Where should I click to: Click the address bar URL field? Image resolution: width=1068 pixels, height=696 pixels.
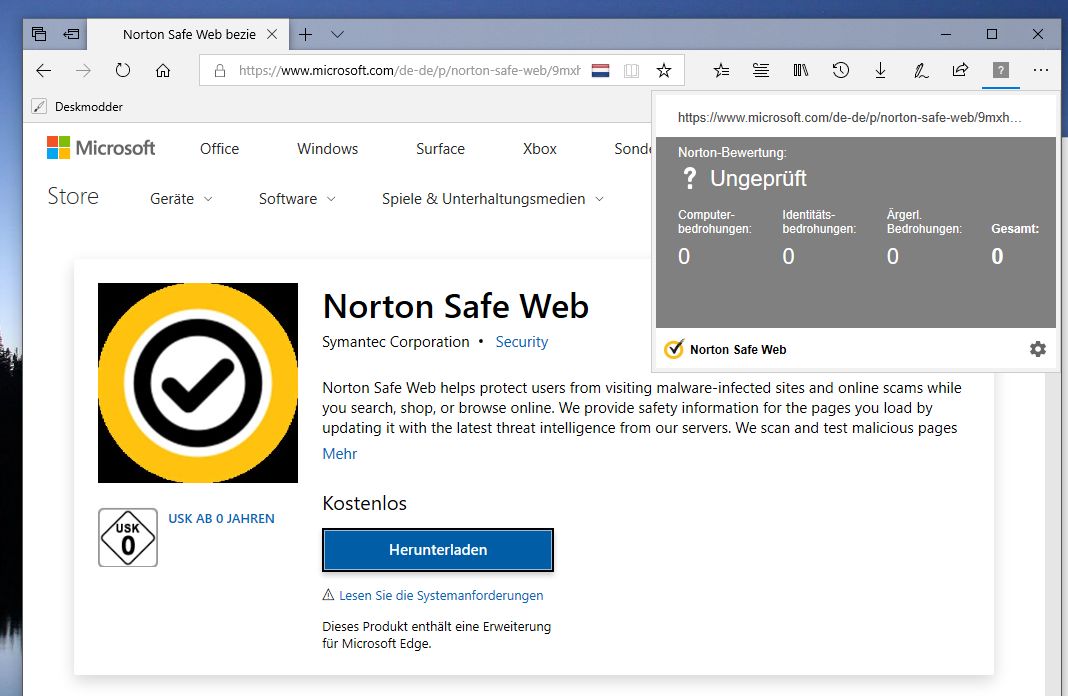coord(409,70)
